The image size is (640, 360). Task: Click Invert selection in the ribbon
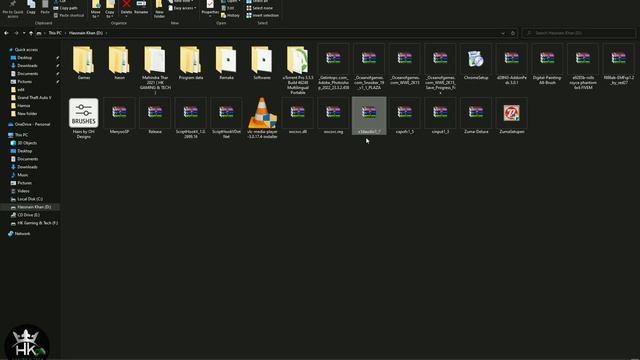pyautogui.click(x=262, y=16)
